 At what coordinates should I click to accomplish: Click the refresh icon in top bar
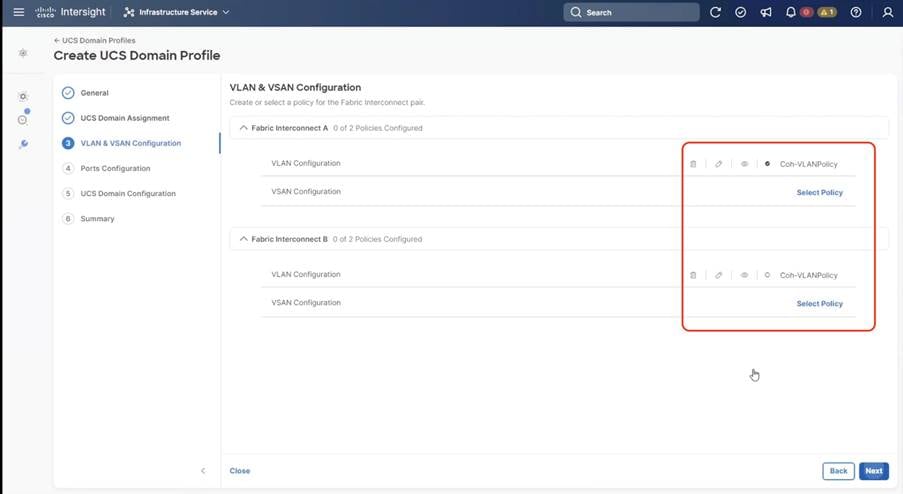[715, 12]
